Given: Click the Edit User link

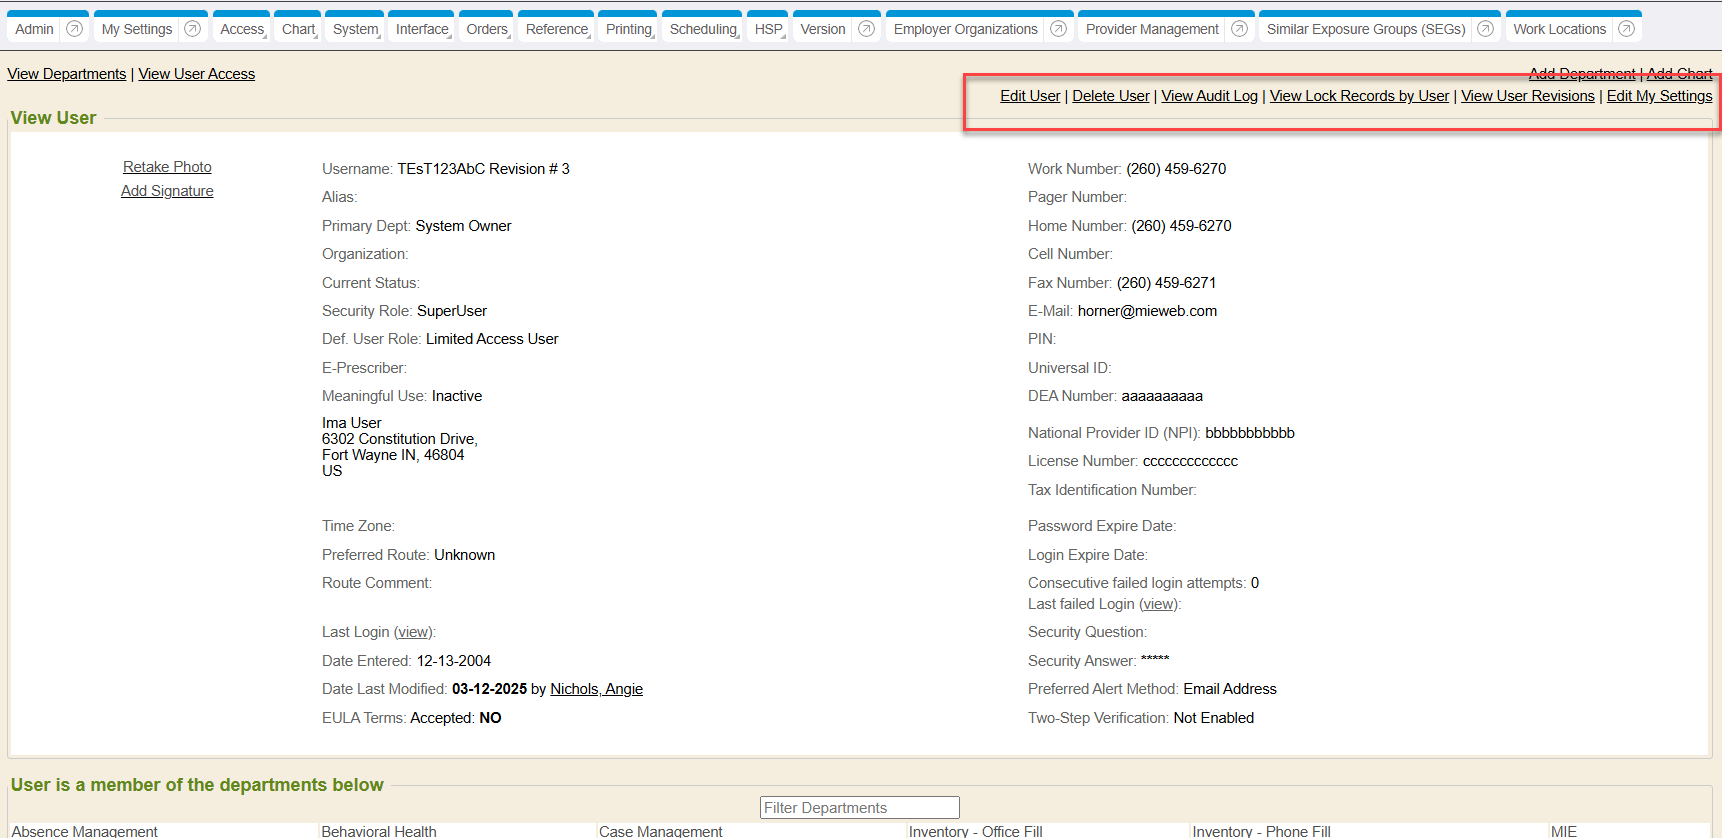Looking at the screenshot, I should (1030, 96).
